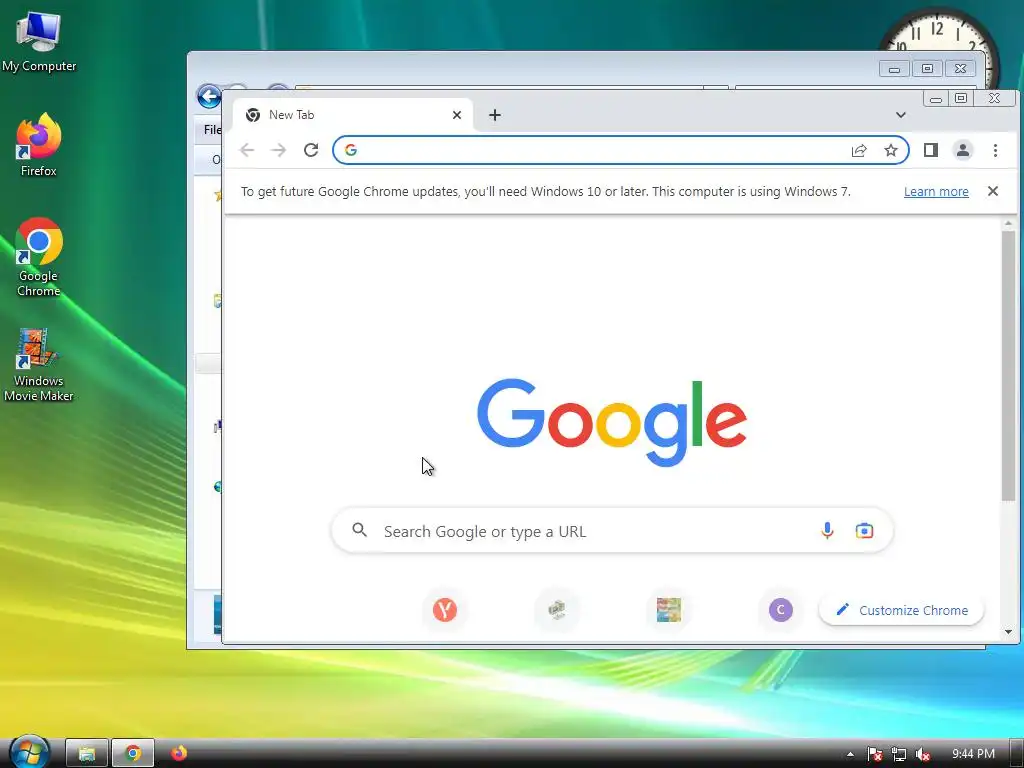Close the New Tab tab
The image size is (1024, 768).
tap(457, 115)
